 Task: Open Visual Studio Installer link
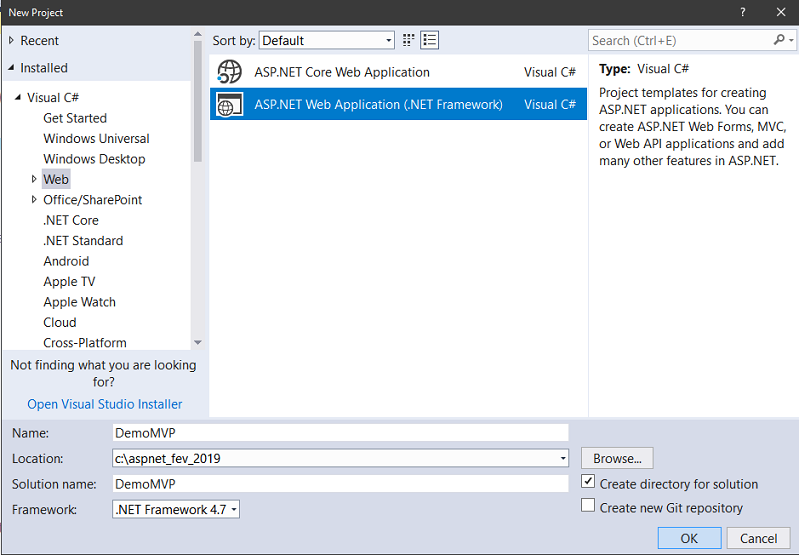(104, 404)
